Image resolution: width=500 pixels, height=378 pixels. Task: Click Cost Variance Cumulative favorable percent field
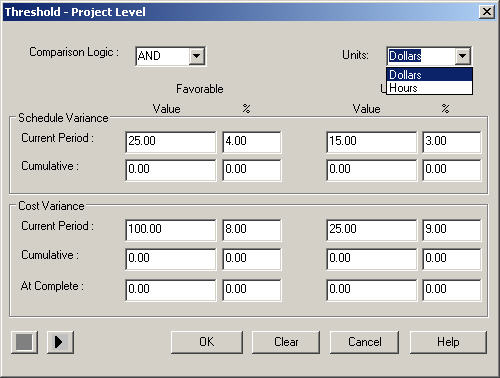click(x=252, y=259)
